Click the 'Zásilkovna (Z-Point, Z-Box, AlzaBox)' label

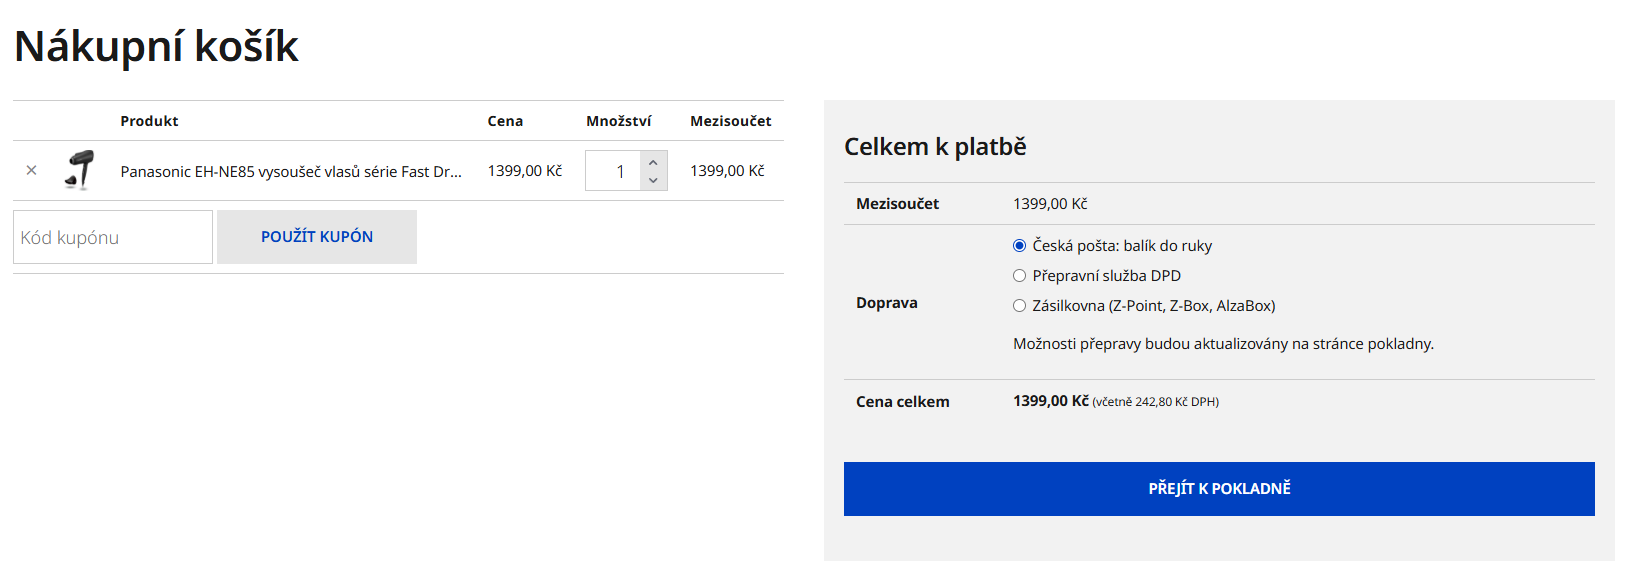(1153, 306)
